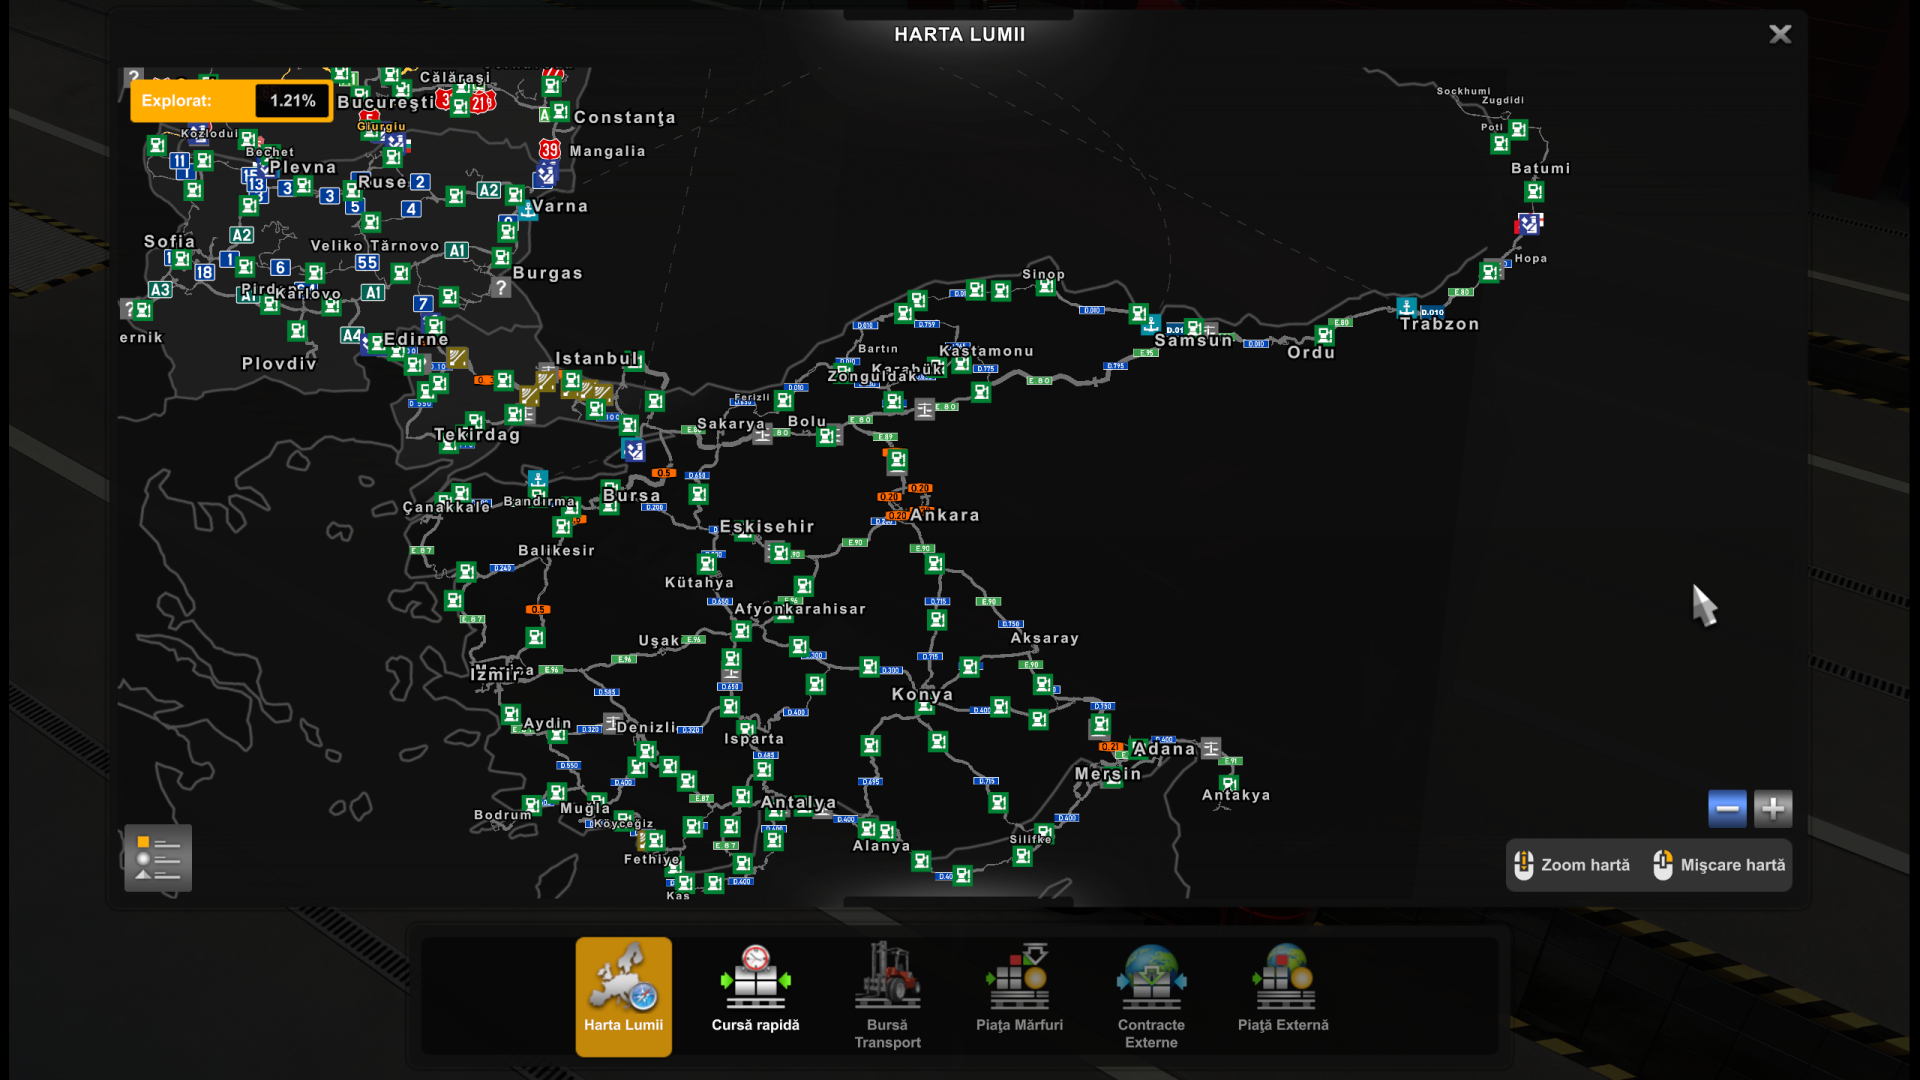This screenshot has width=1920, height=1080.
Task: Click the ferry border icon near Mangalia
Action: (544, 176)
